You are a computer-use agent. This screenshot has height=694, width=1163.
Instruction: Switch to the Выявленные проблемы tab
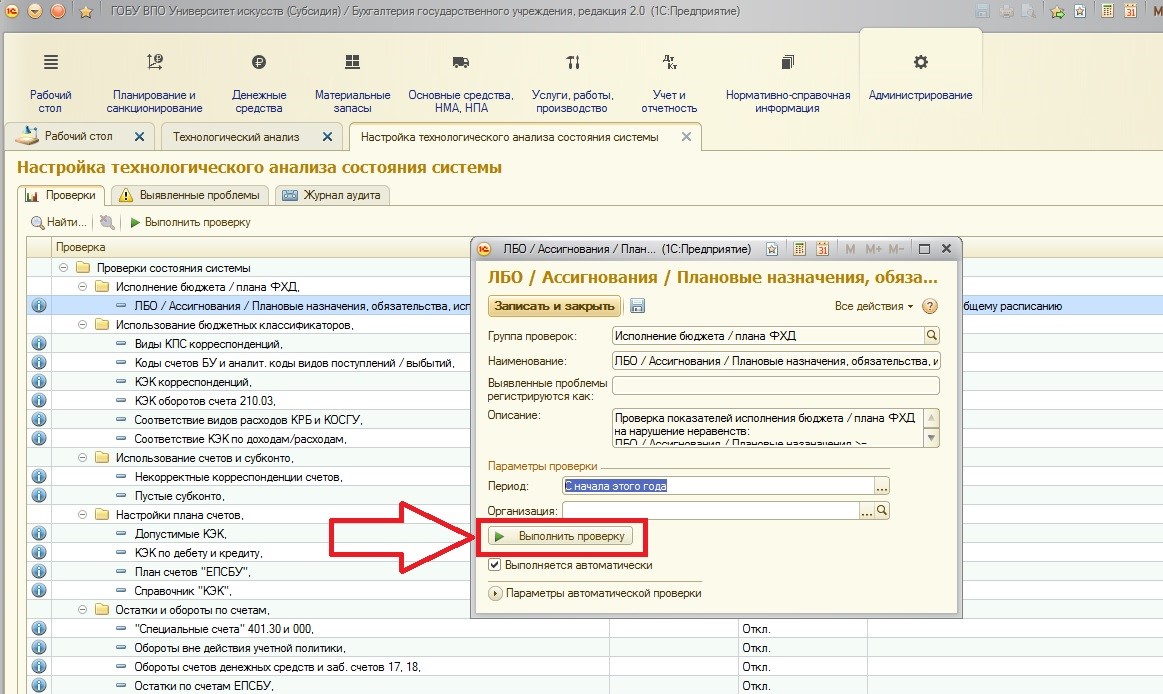point(190,195)
